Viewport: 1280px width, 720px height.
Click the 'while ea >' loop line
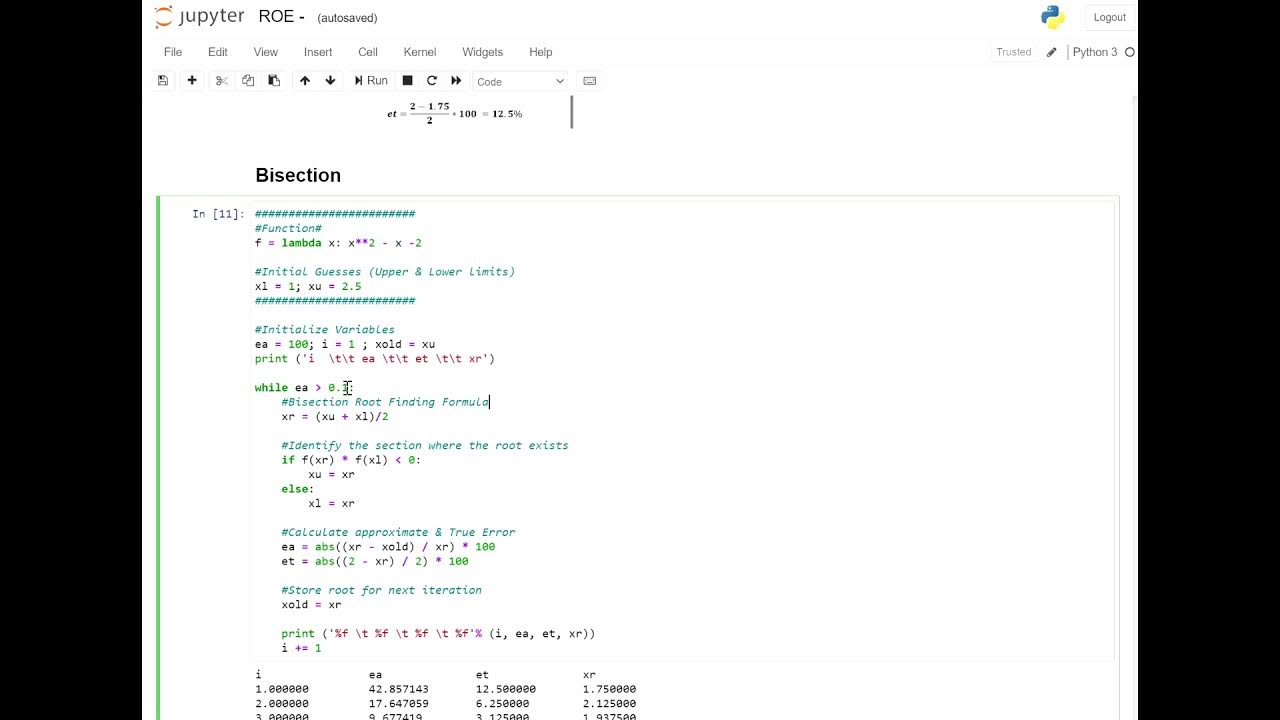(304, 387)
